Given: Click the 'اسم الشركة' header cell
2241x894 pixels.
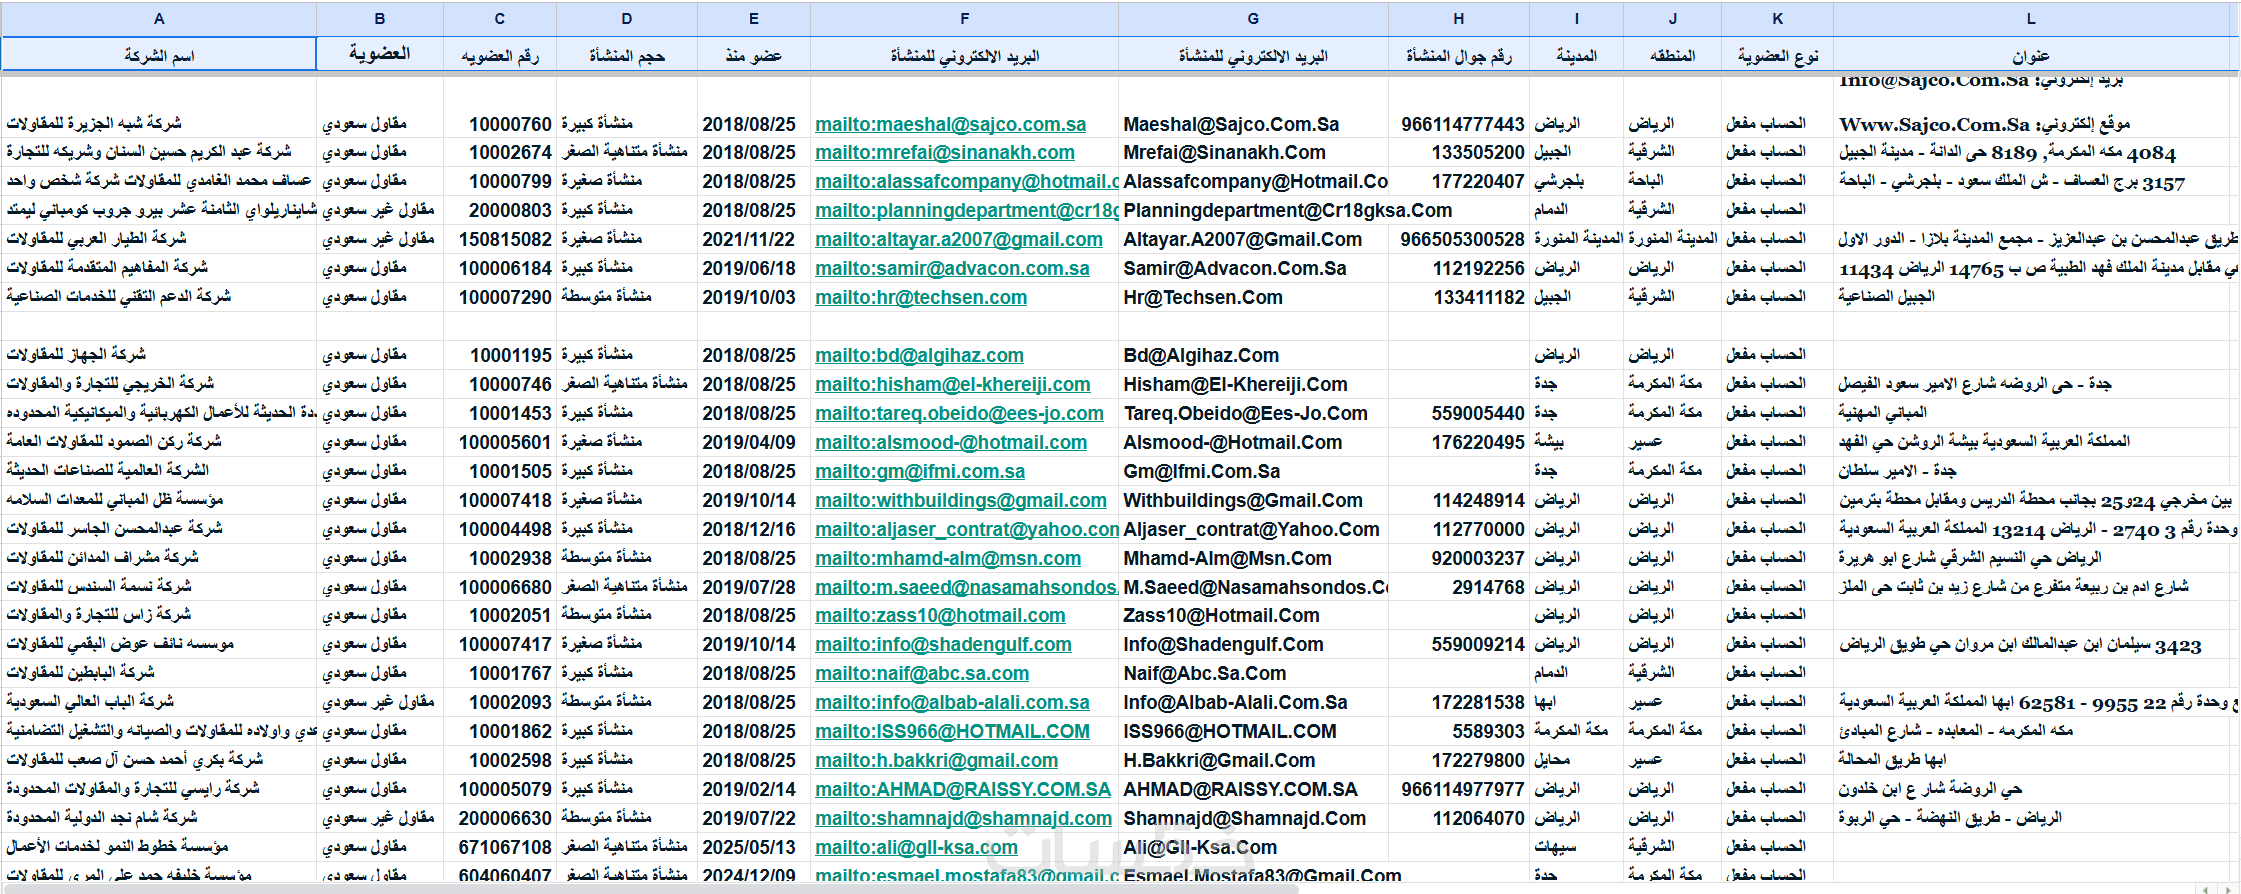Looking at the screenshot, I should coord(159,55).
